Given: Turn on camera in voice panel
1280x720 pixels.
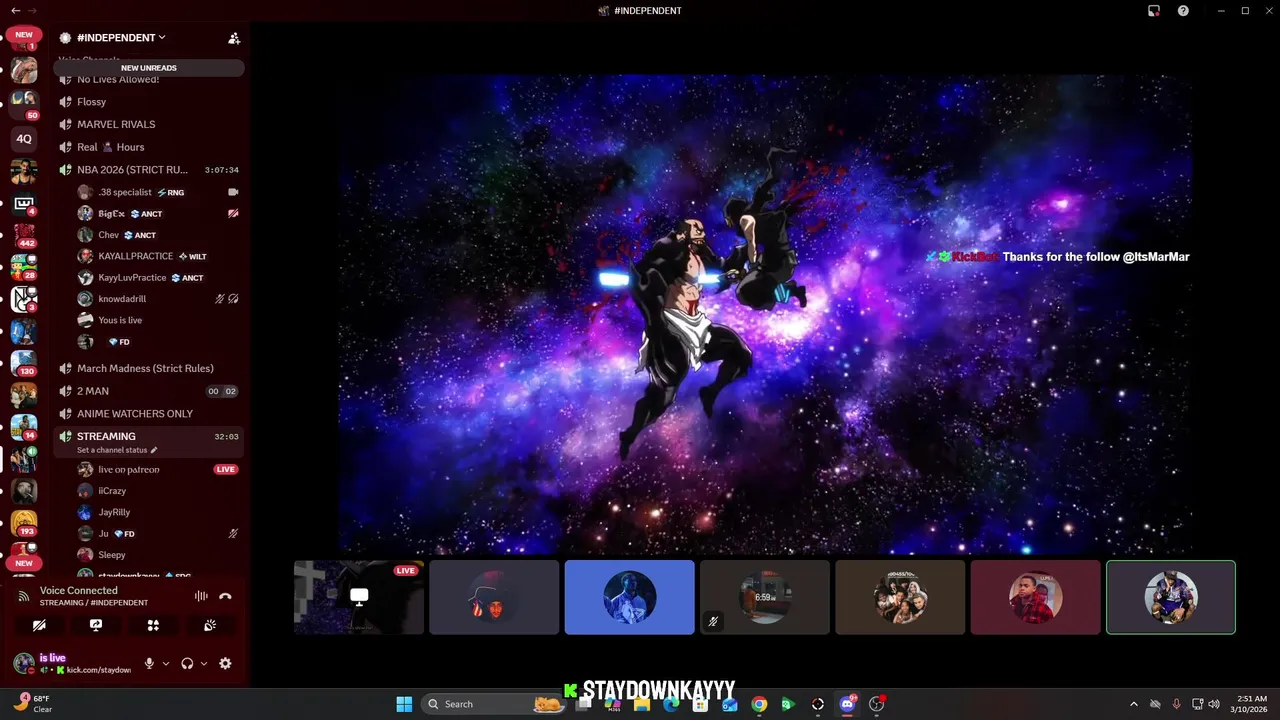Looking at the screenshot, I should 39,625.
